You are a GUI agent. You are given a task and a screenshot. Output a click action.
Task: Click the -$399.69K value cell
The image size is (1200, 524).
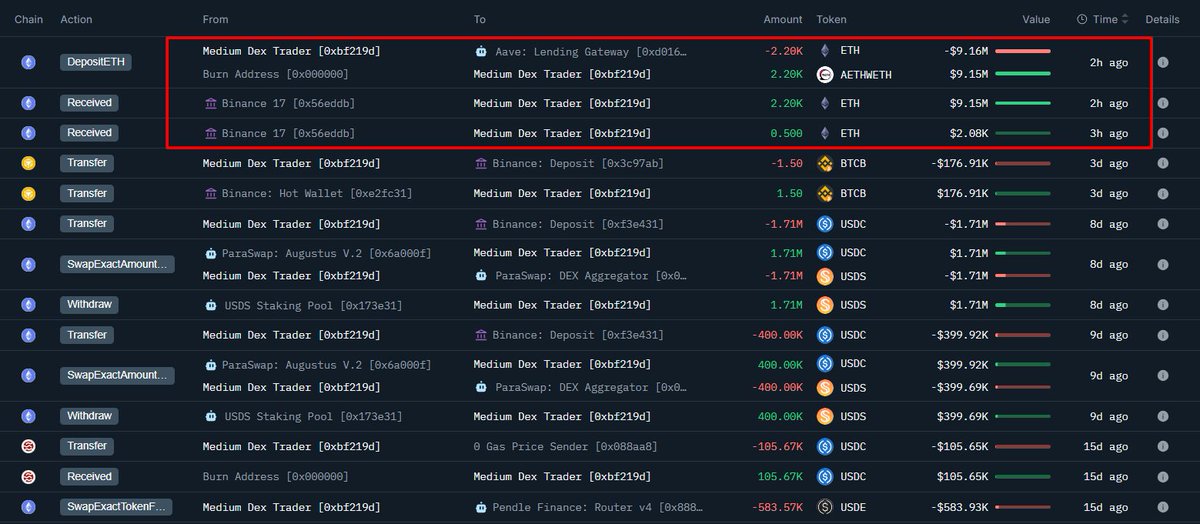(961, 387)
